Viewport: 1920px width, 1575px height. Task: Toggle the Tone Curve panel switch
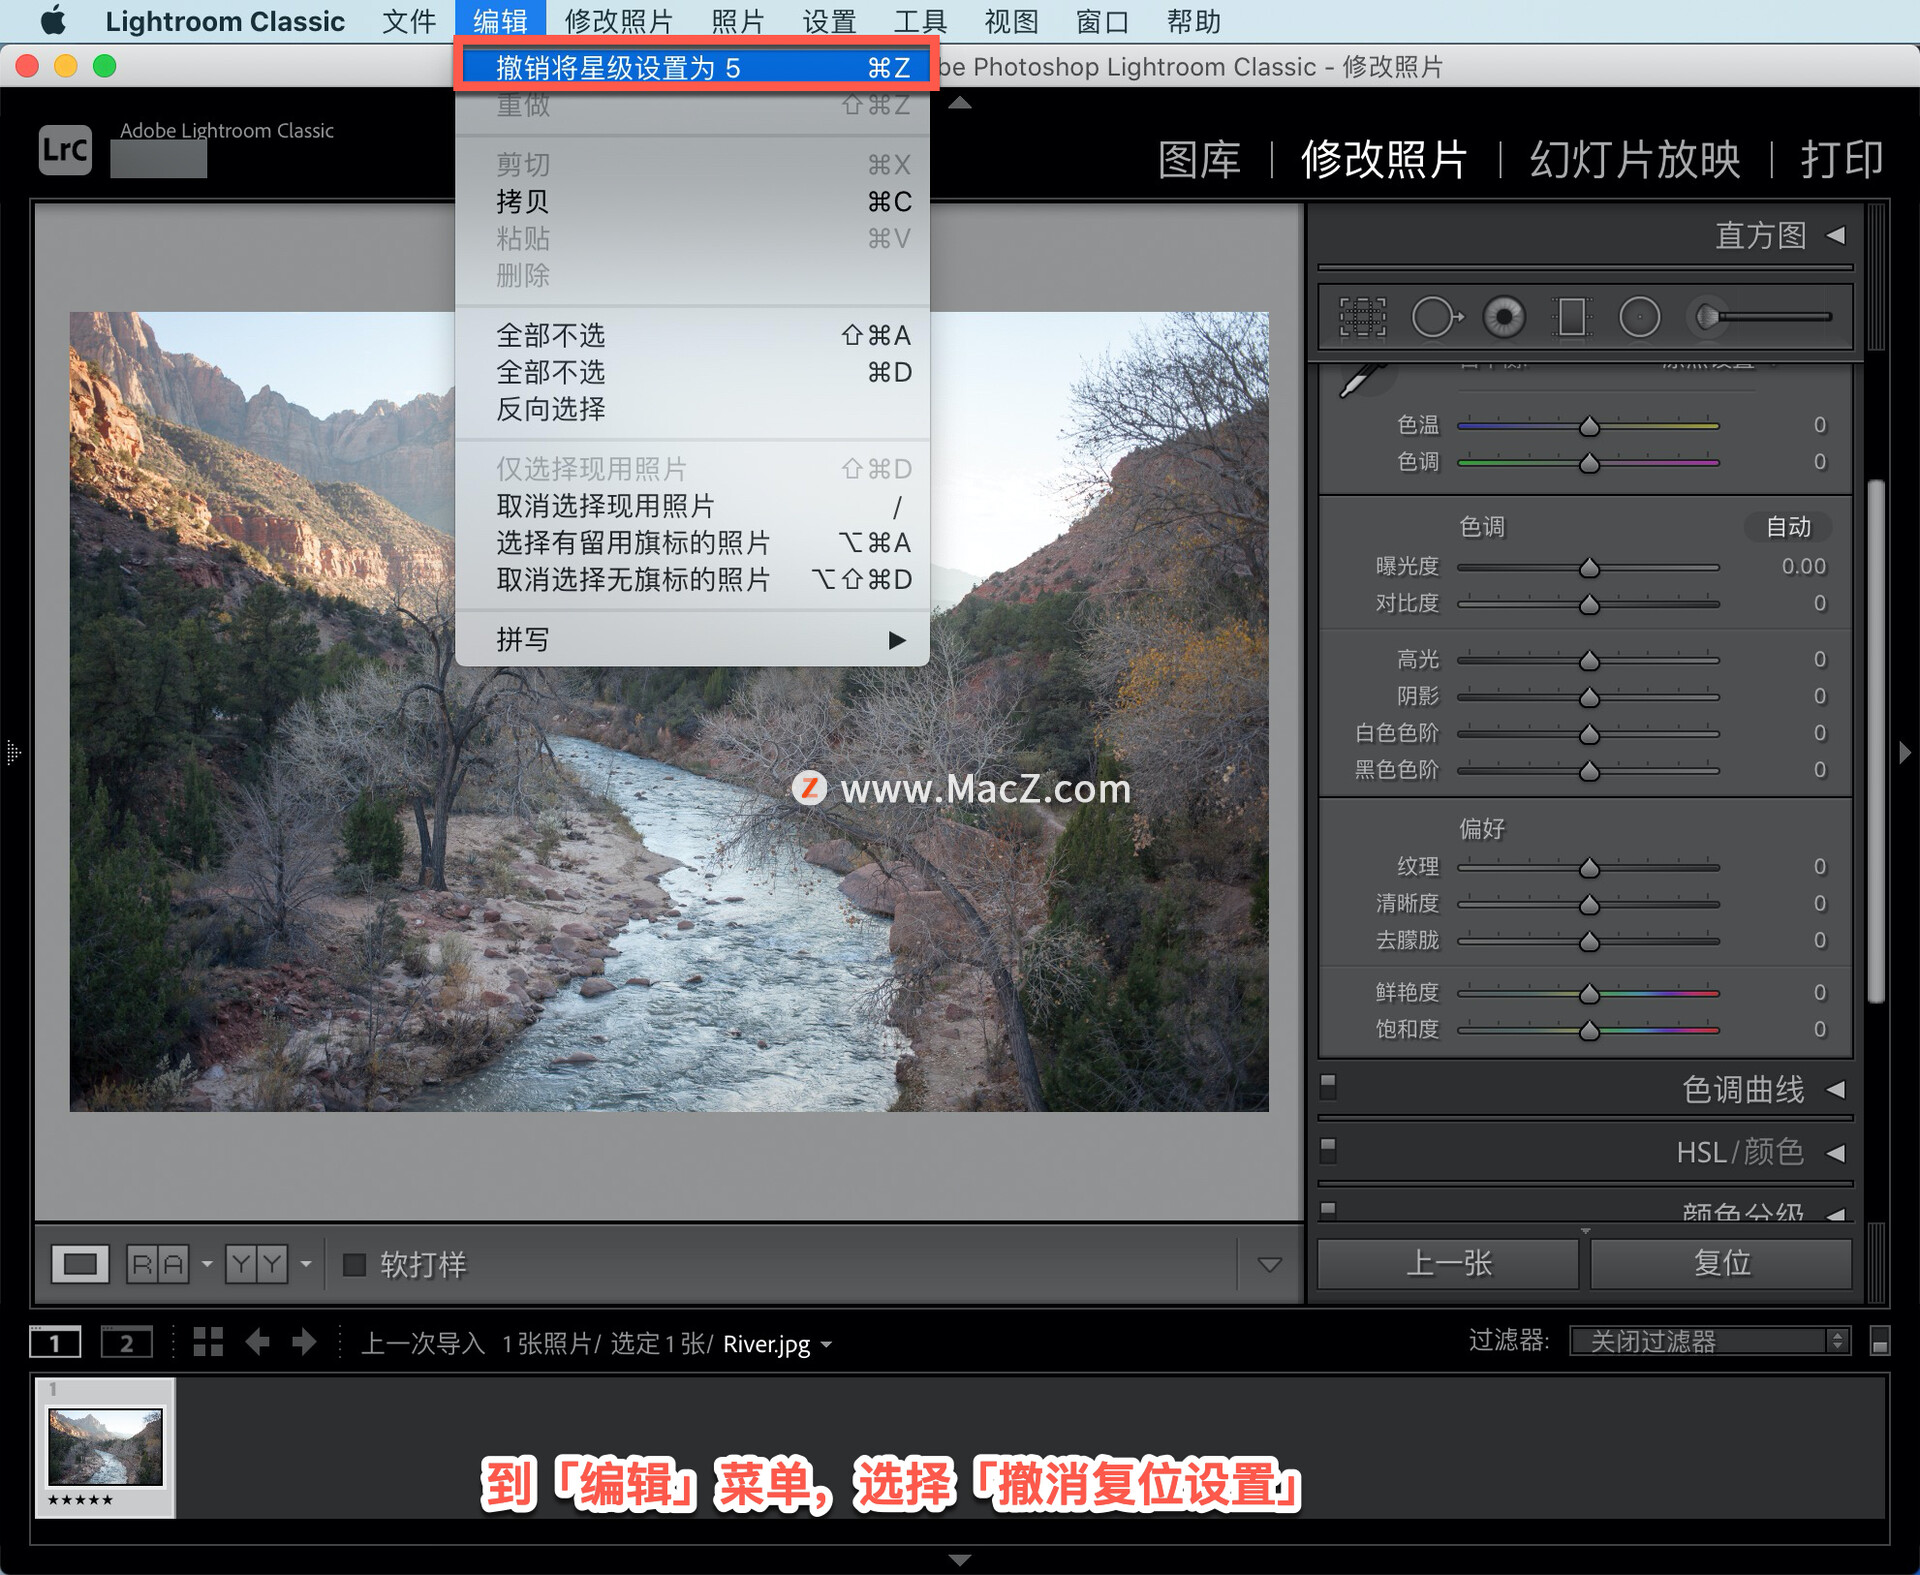pyautogui.click(x=1328, y=1085)
